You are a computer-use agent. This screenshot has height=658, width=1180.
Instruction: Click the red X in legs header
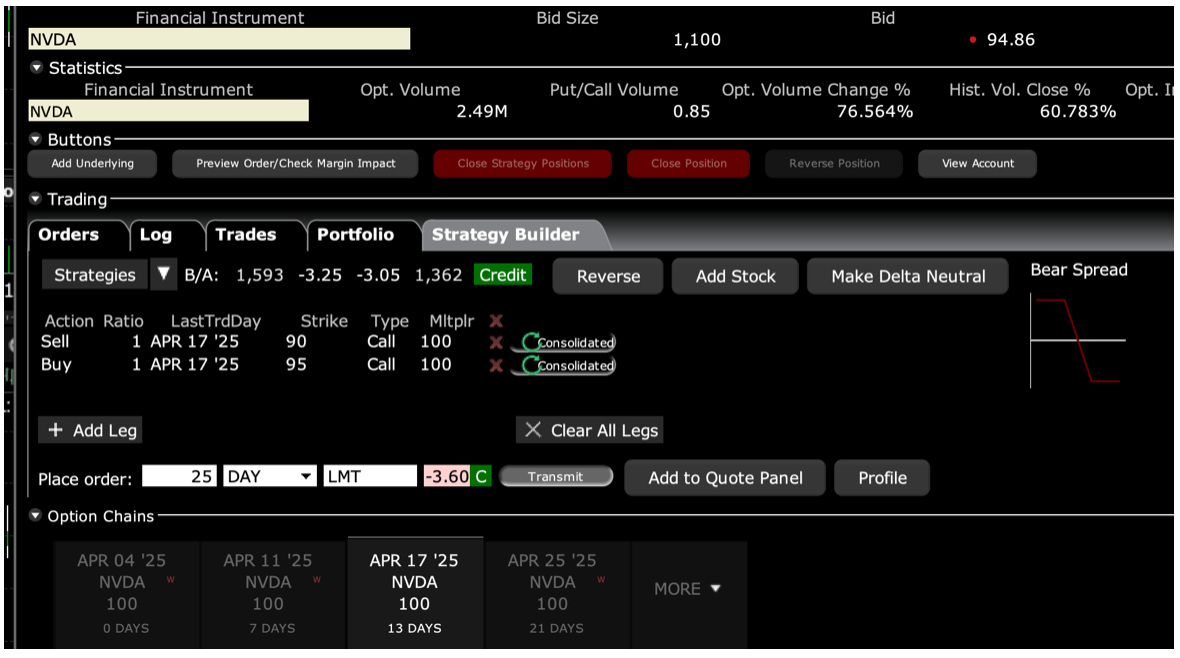pos(496,321)
